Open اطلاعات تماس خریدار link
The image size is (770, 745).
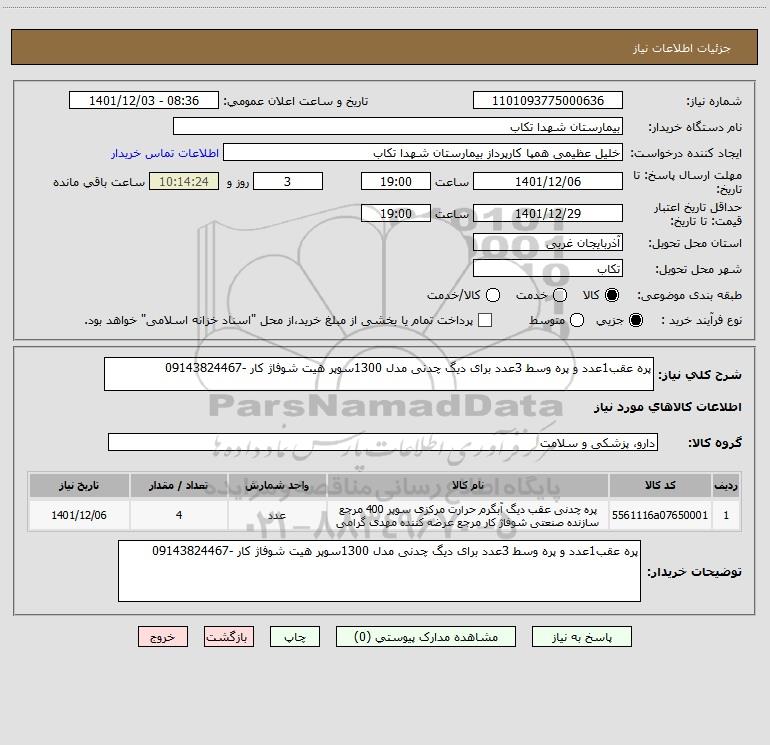point(165,153)
